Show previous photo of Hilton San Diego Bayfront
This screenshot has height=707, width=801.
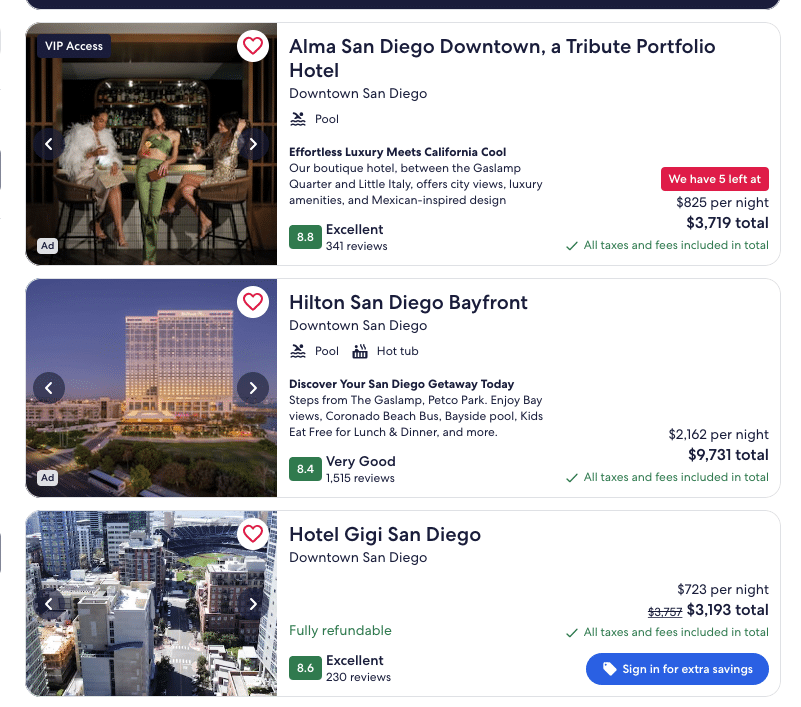pos(49,388)
